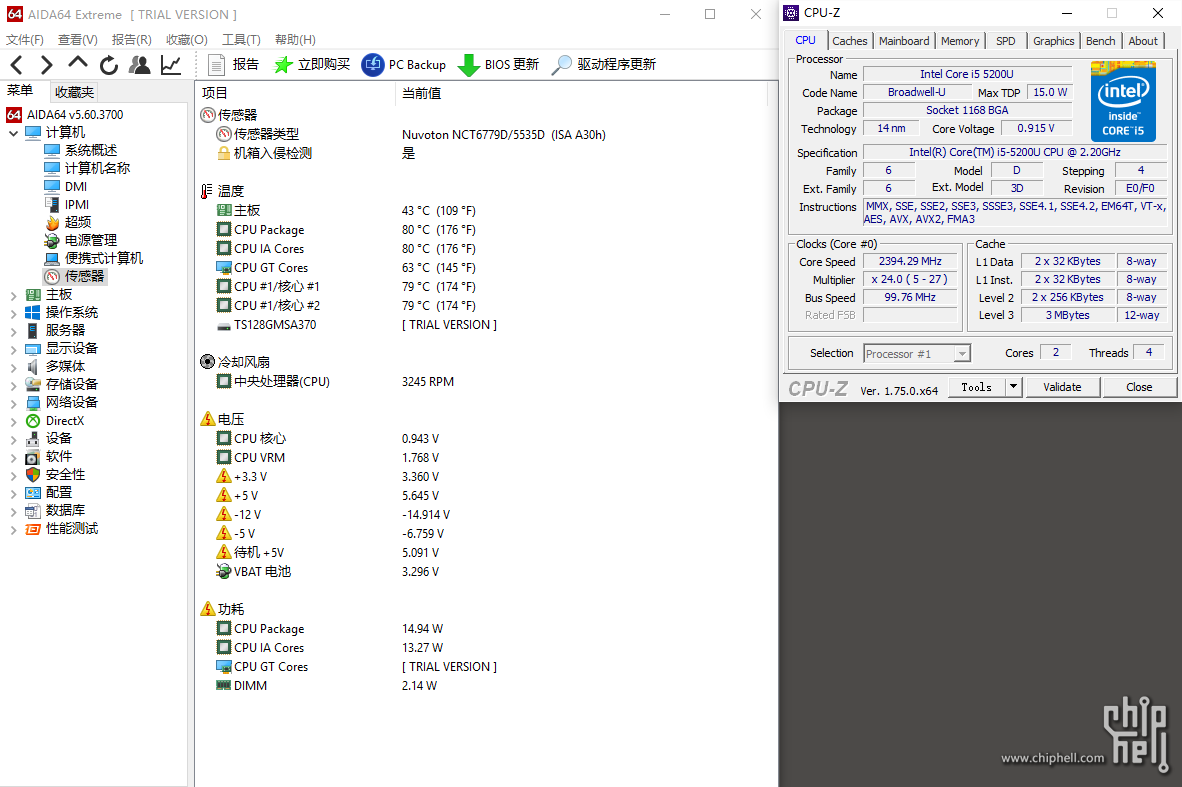Expand the 操作系统 tree node
The image size is (1182, 787).
[x=13, y=313]
